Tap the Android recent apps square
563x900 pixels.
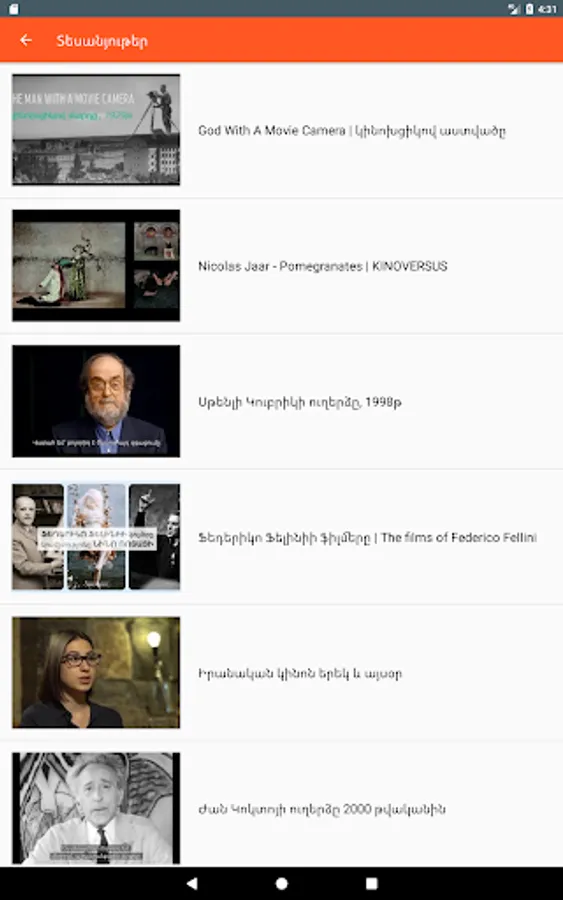(x=372, y=883)
